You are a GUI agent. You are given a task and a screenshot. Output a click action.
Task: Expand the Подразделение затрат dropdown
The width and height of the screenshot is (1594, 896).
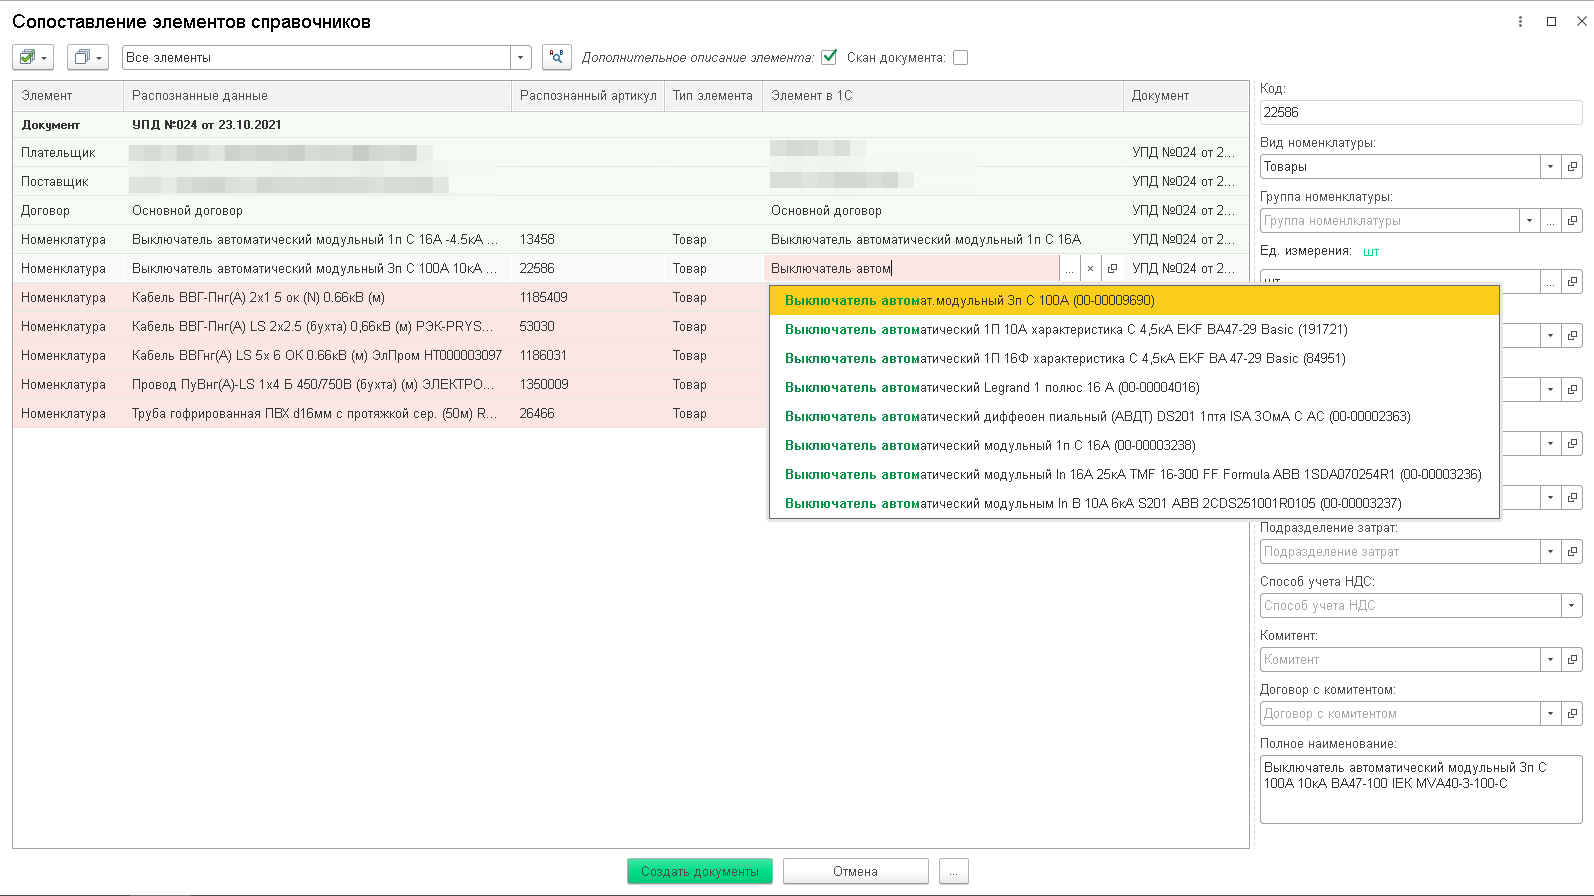pyautogui.click(x=1550, y=552)
